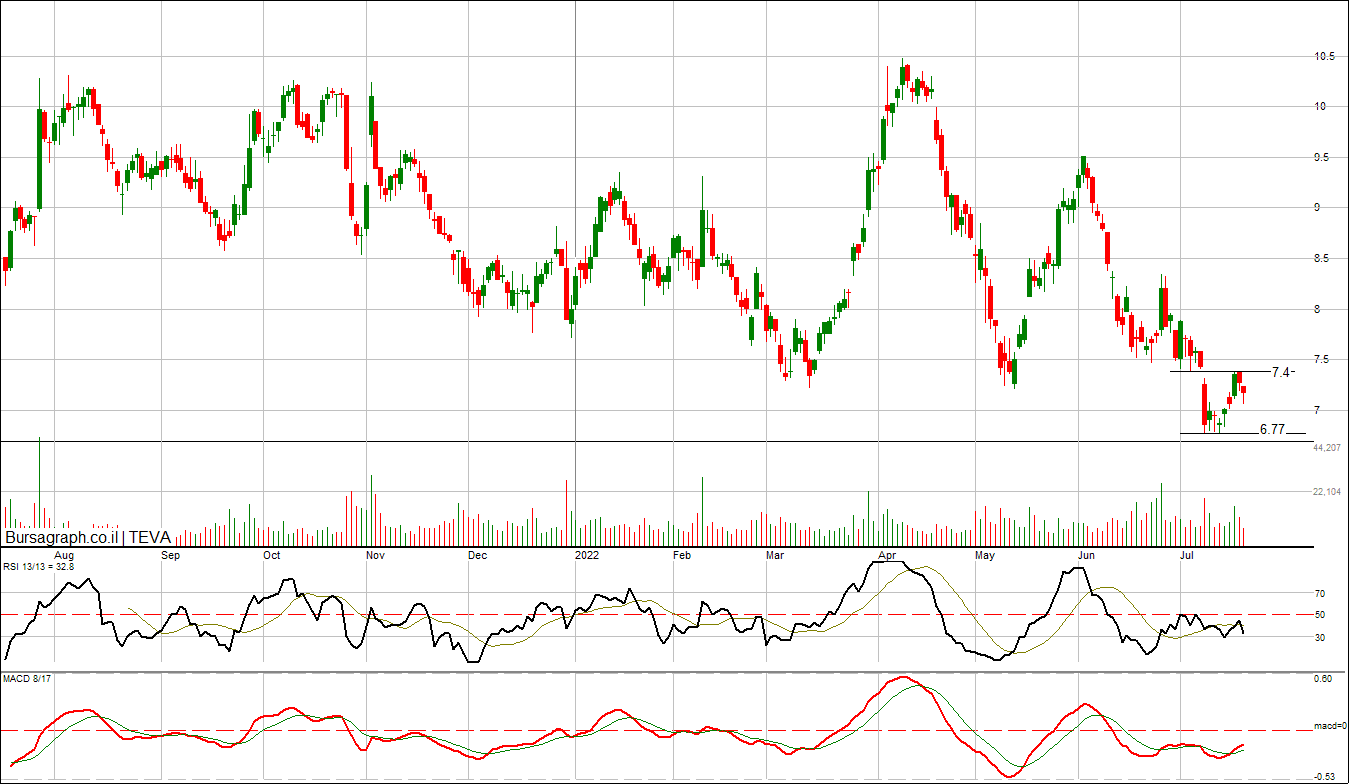
Task: Select the 6.77 support line annotation
Action: tap(1272, 429)
